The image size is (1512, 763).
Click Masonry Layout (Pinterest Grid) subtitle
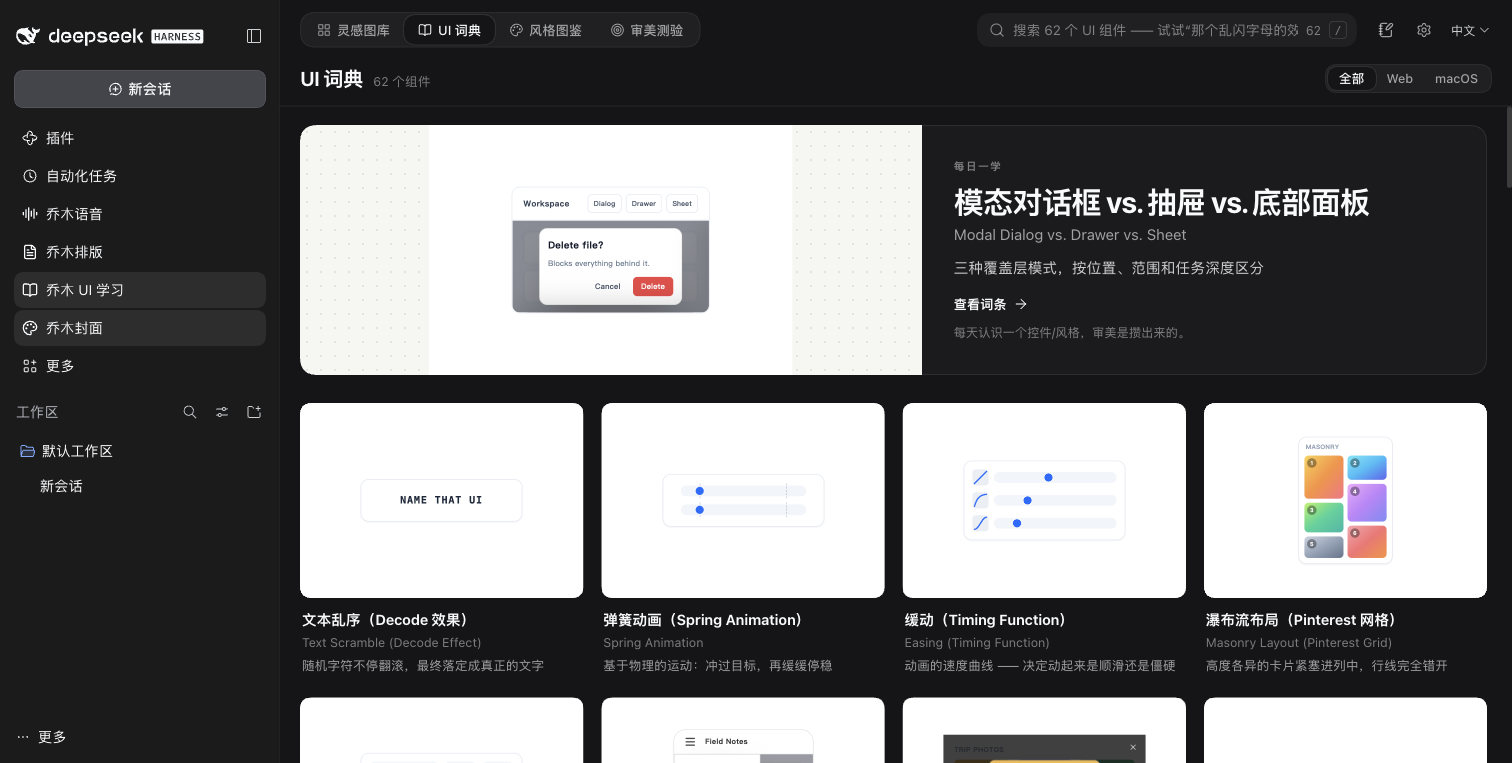(x=1299, y=643)
